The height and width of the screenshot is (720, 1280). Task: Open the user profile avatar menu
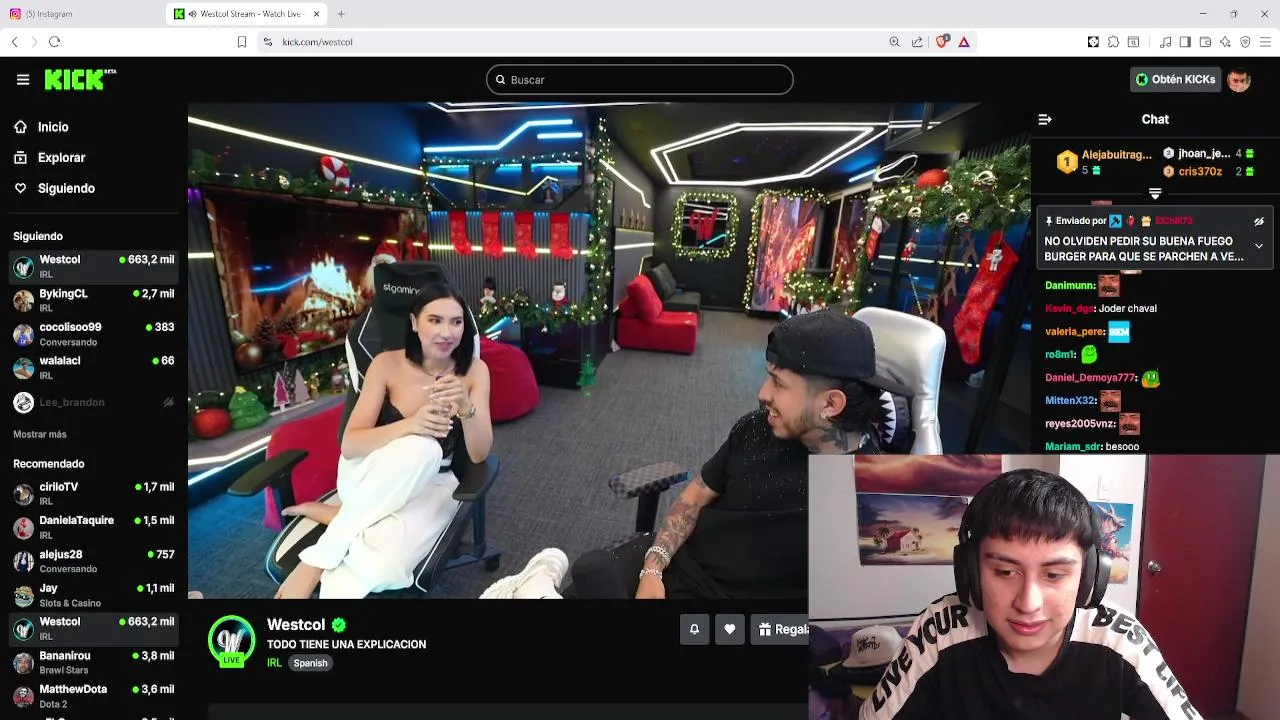[x=1239, y=80]
